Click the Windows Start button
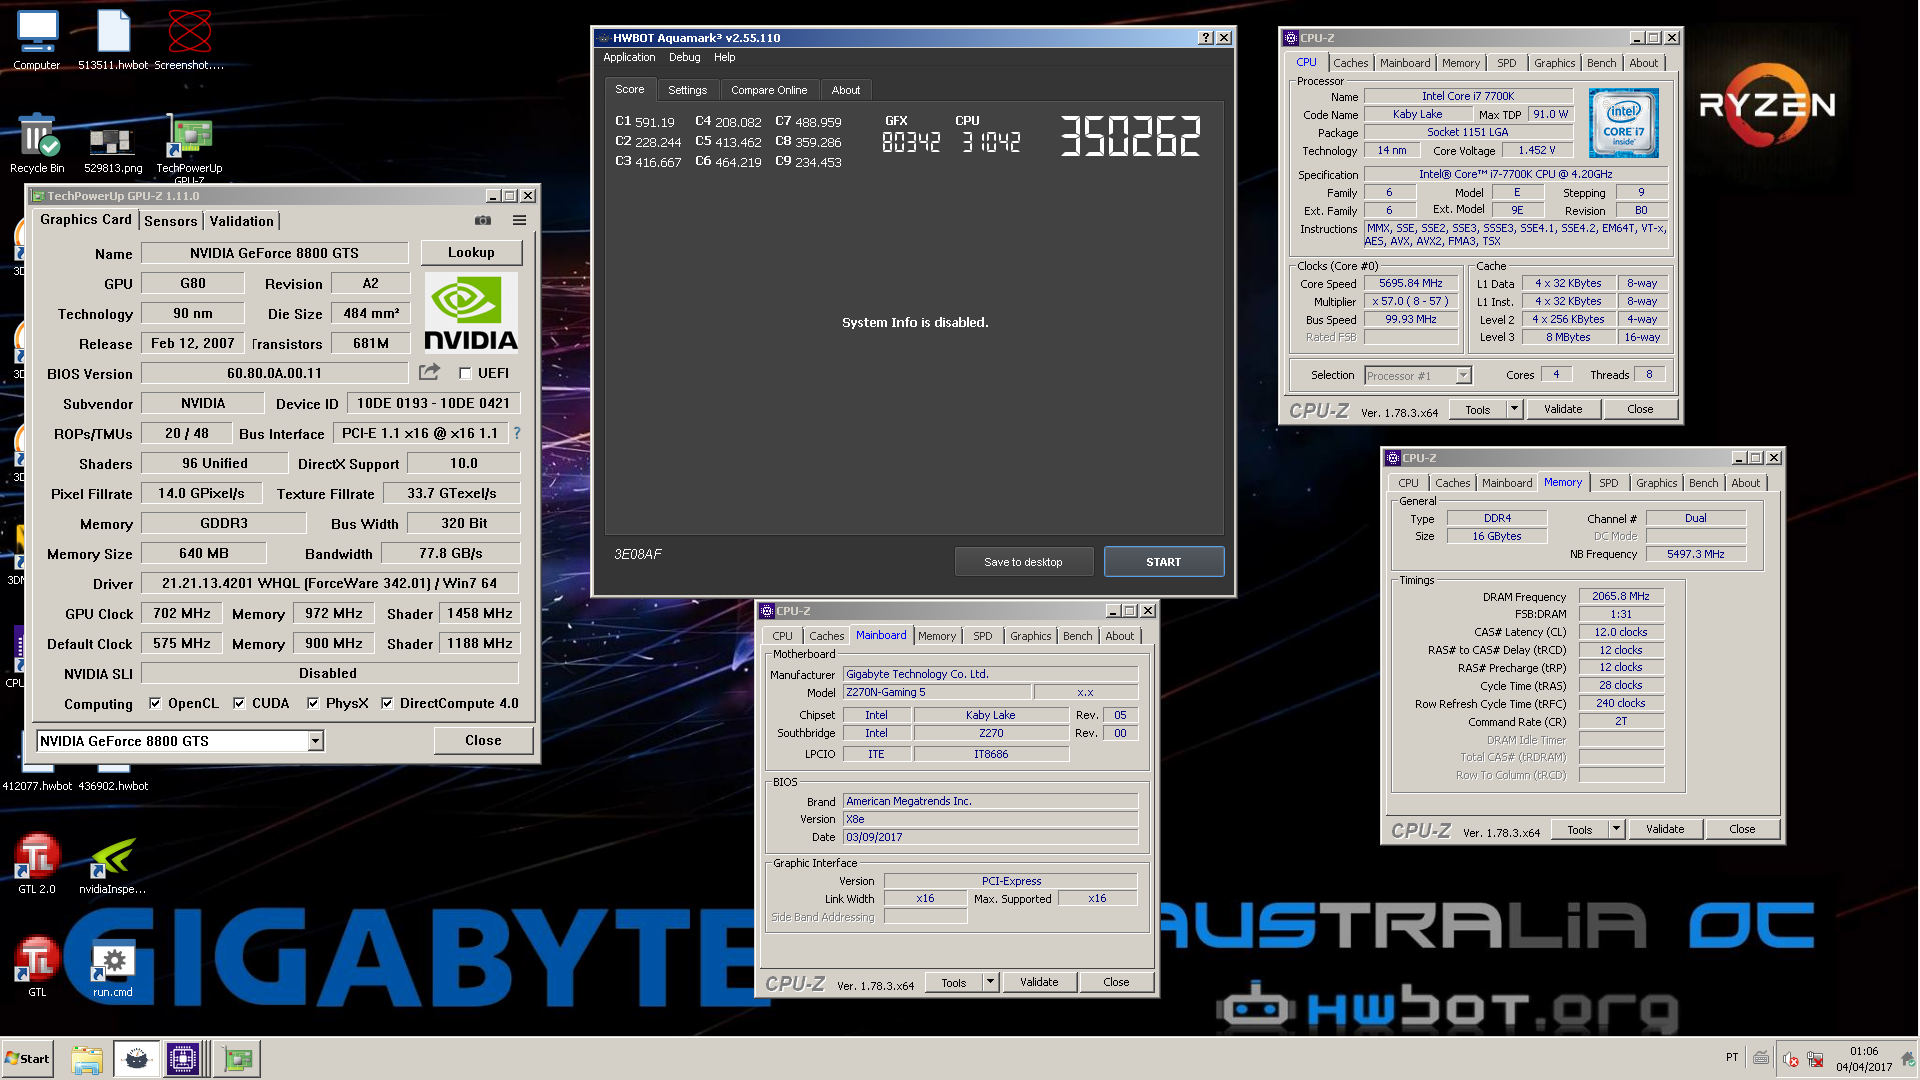 click(x=28, y=1059)
